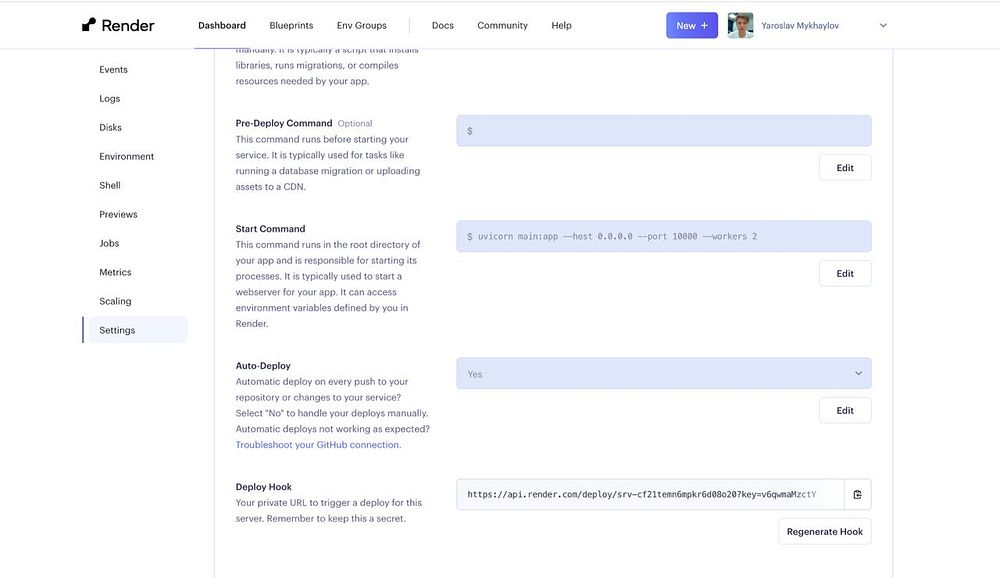Screen dimensions: 1000x578
Task: Expand the account menu chevron
Action: point(883,26)
